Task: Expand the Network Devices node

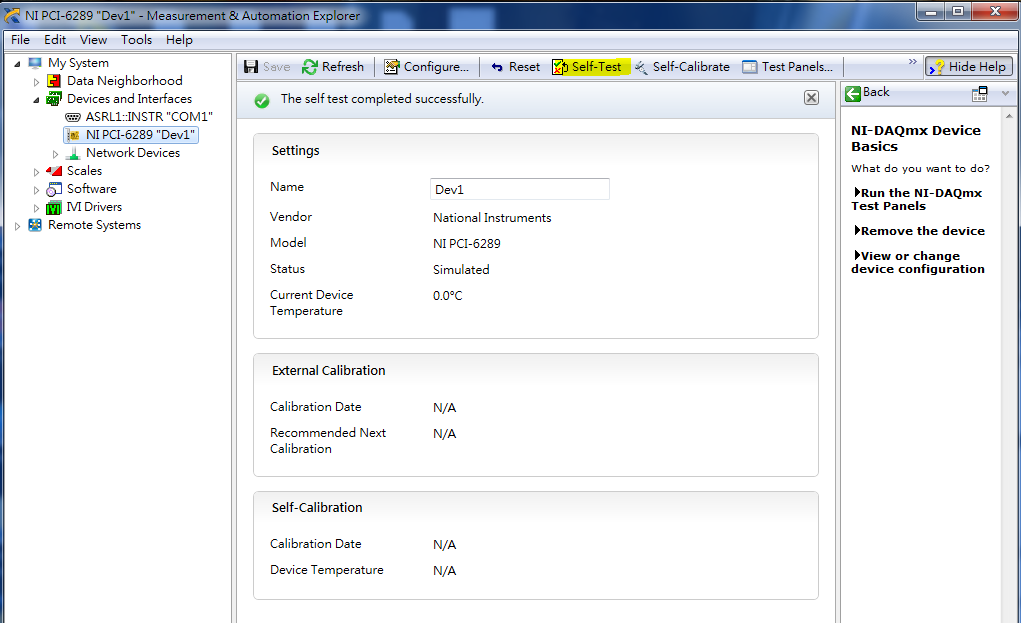Action: pos(55,154)
